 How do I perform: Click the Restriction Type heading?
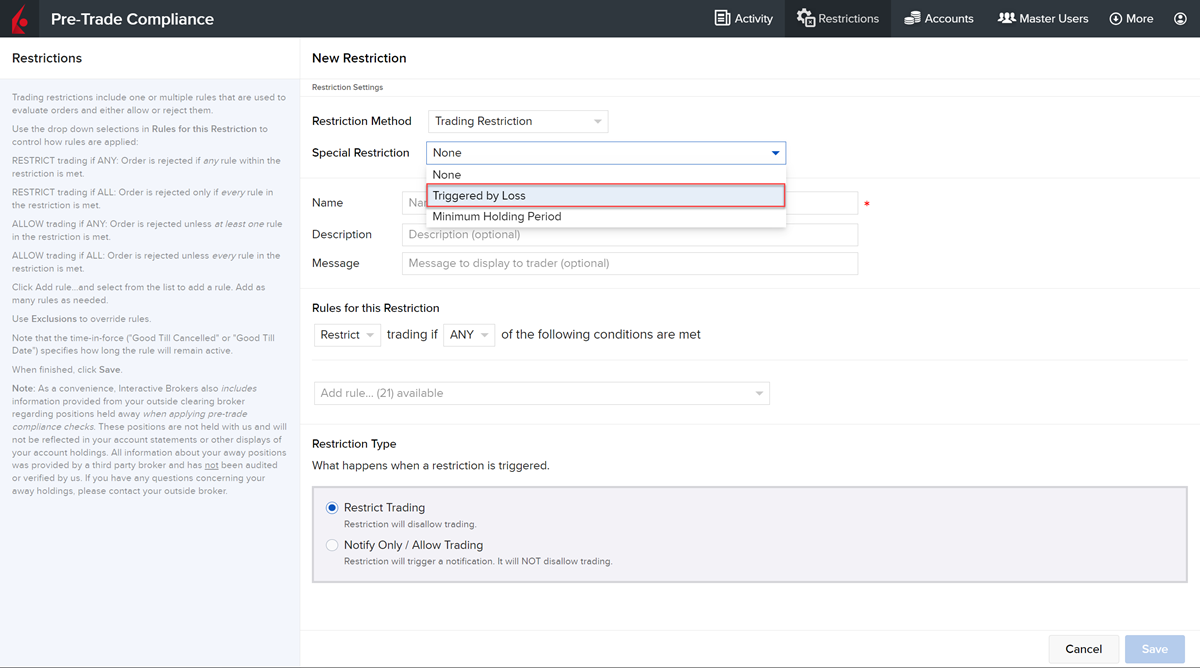pos(354,444)
